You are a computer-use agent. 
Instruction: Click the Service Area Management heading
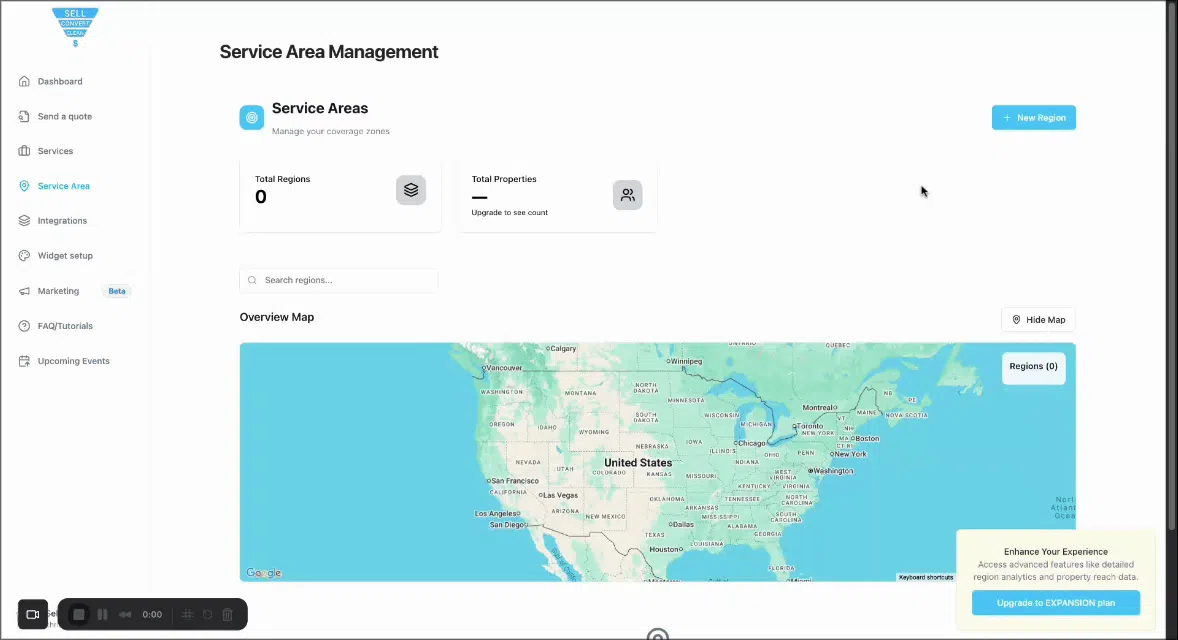pyautogui.click(x=329, y=52)
